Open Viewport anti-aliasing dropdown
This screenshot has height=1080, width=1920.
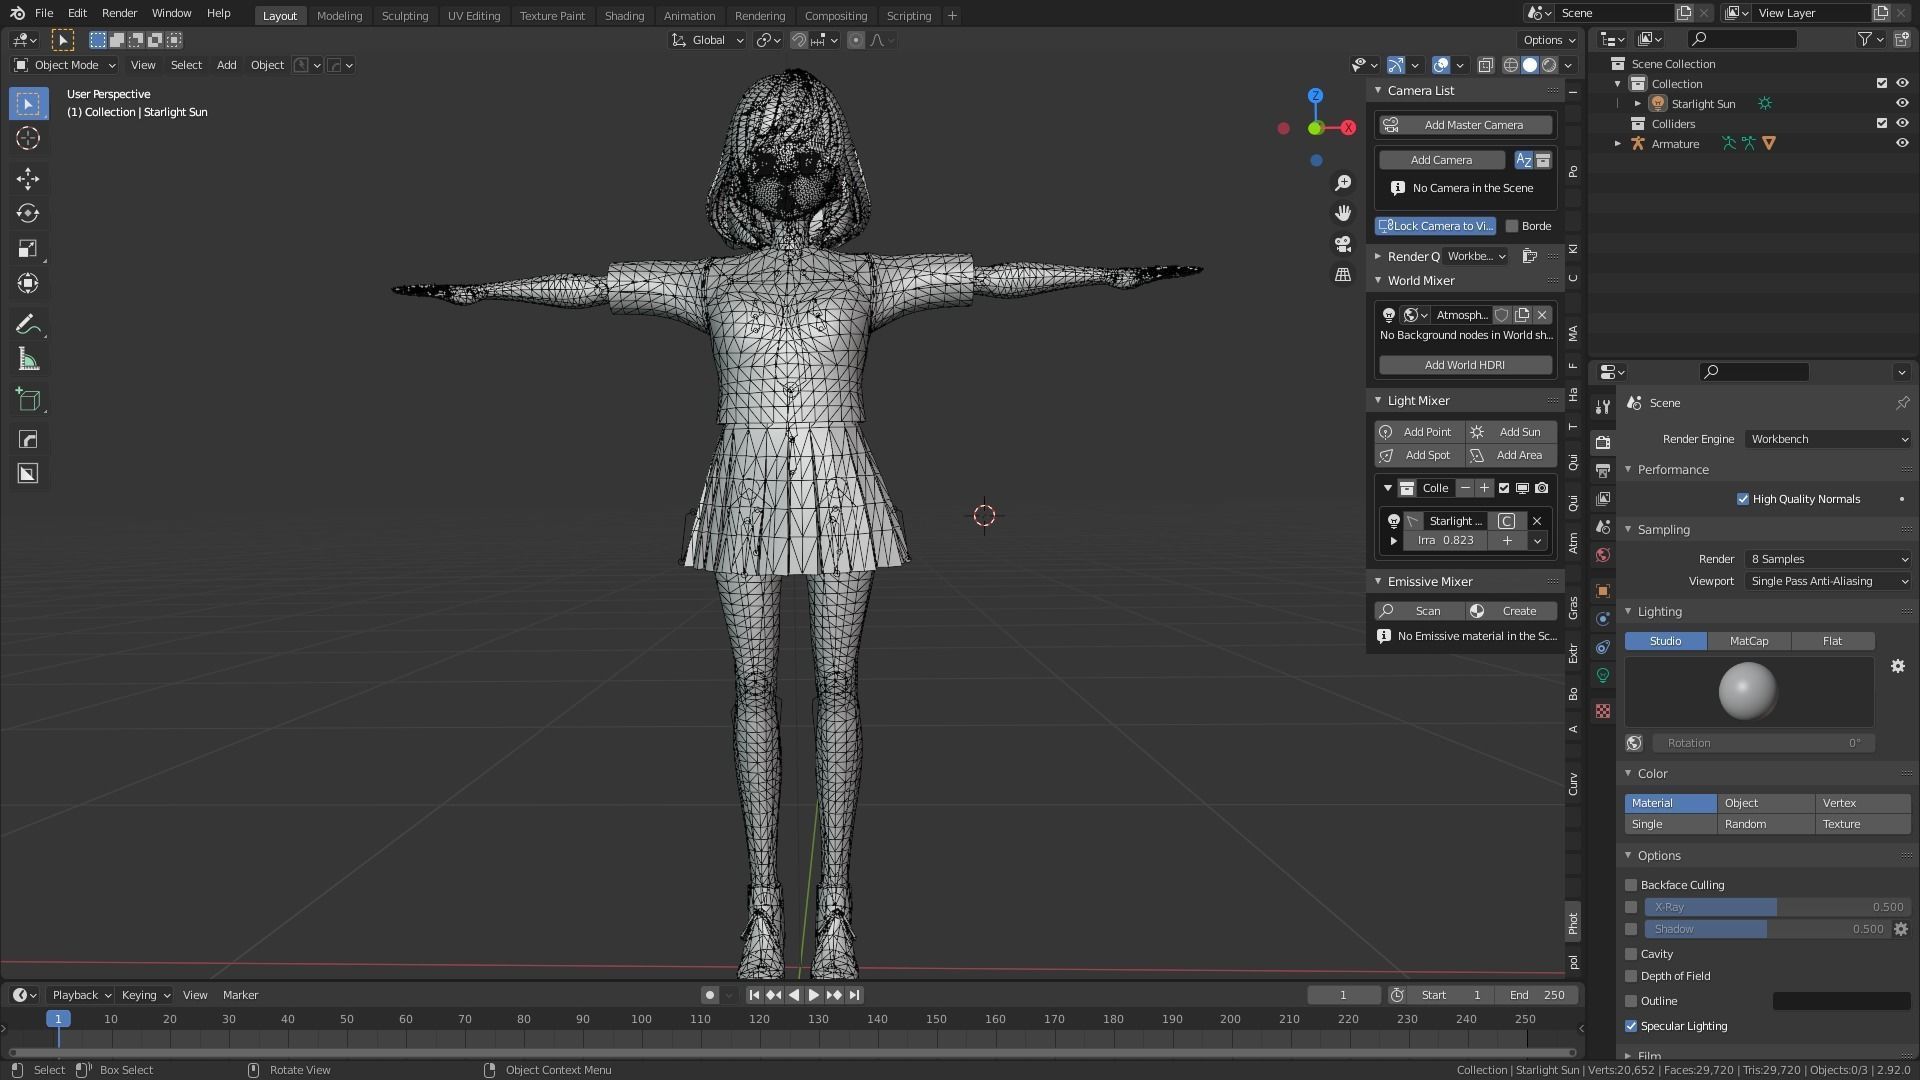1828,581
